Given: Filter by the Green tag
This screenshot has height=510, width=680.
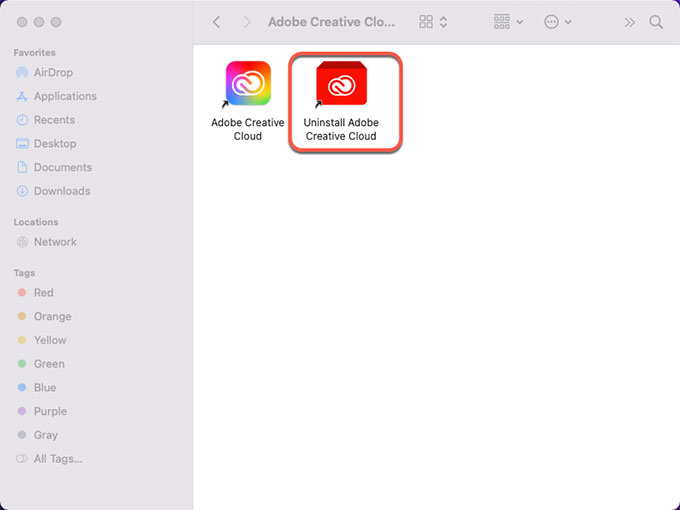Looking at the screenshot, I should 49,364.
